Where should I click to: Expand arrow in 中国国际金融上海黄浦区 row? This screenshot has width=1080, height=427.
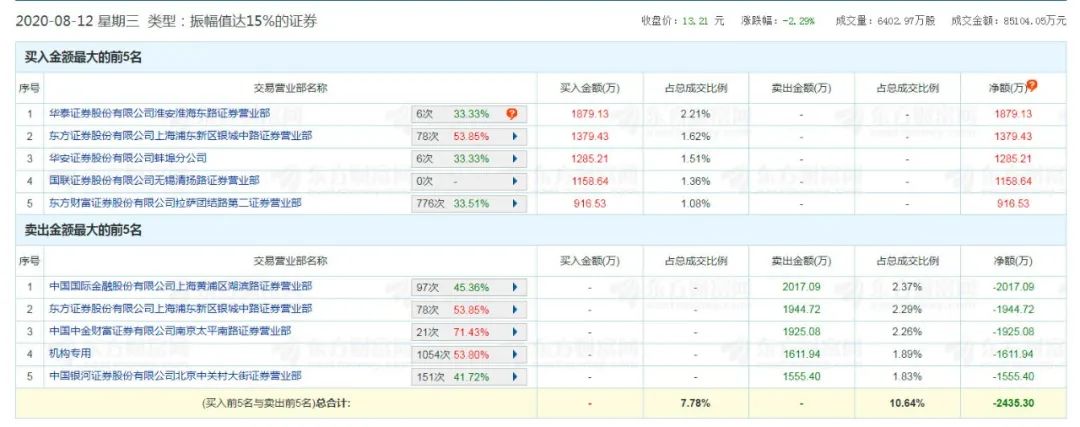515,286
